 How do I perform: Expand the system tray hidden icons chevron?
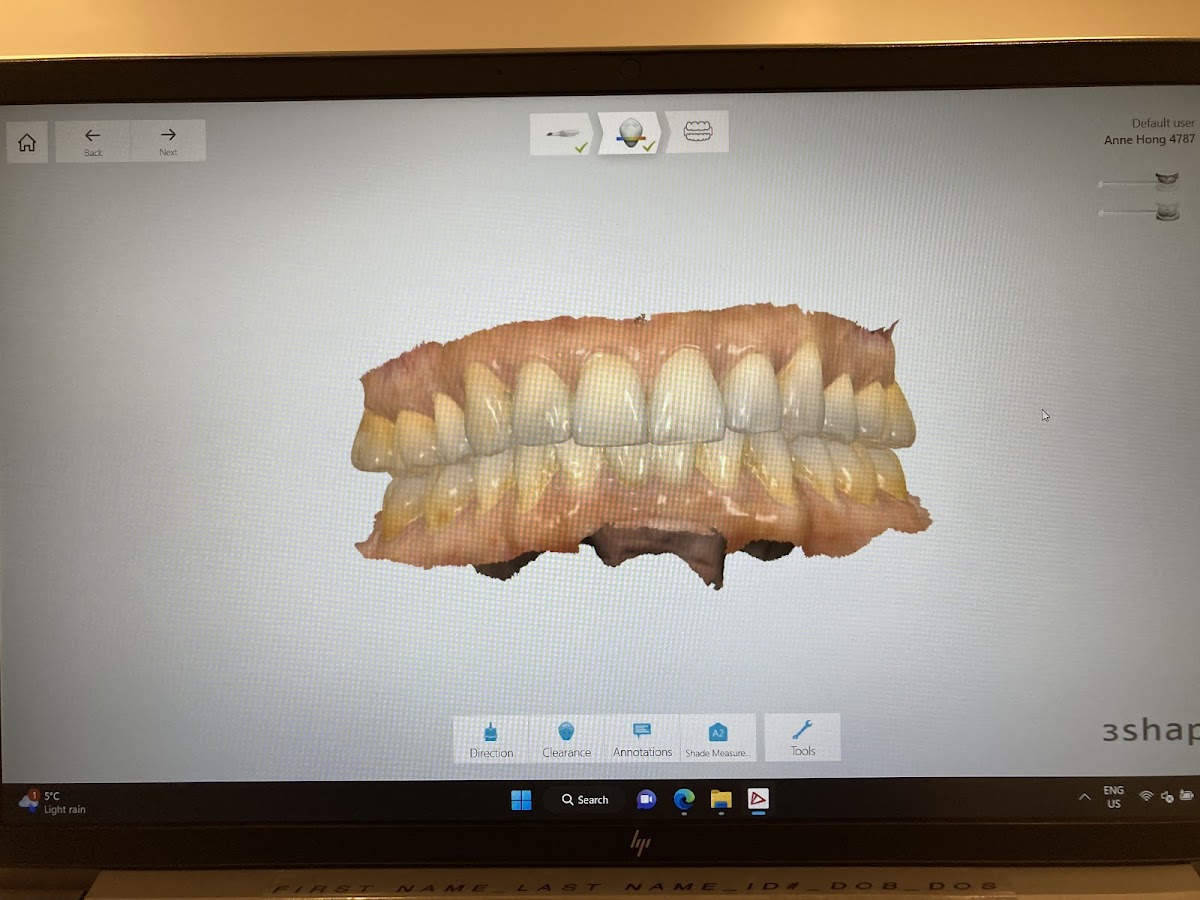(x=1084, y=797)
